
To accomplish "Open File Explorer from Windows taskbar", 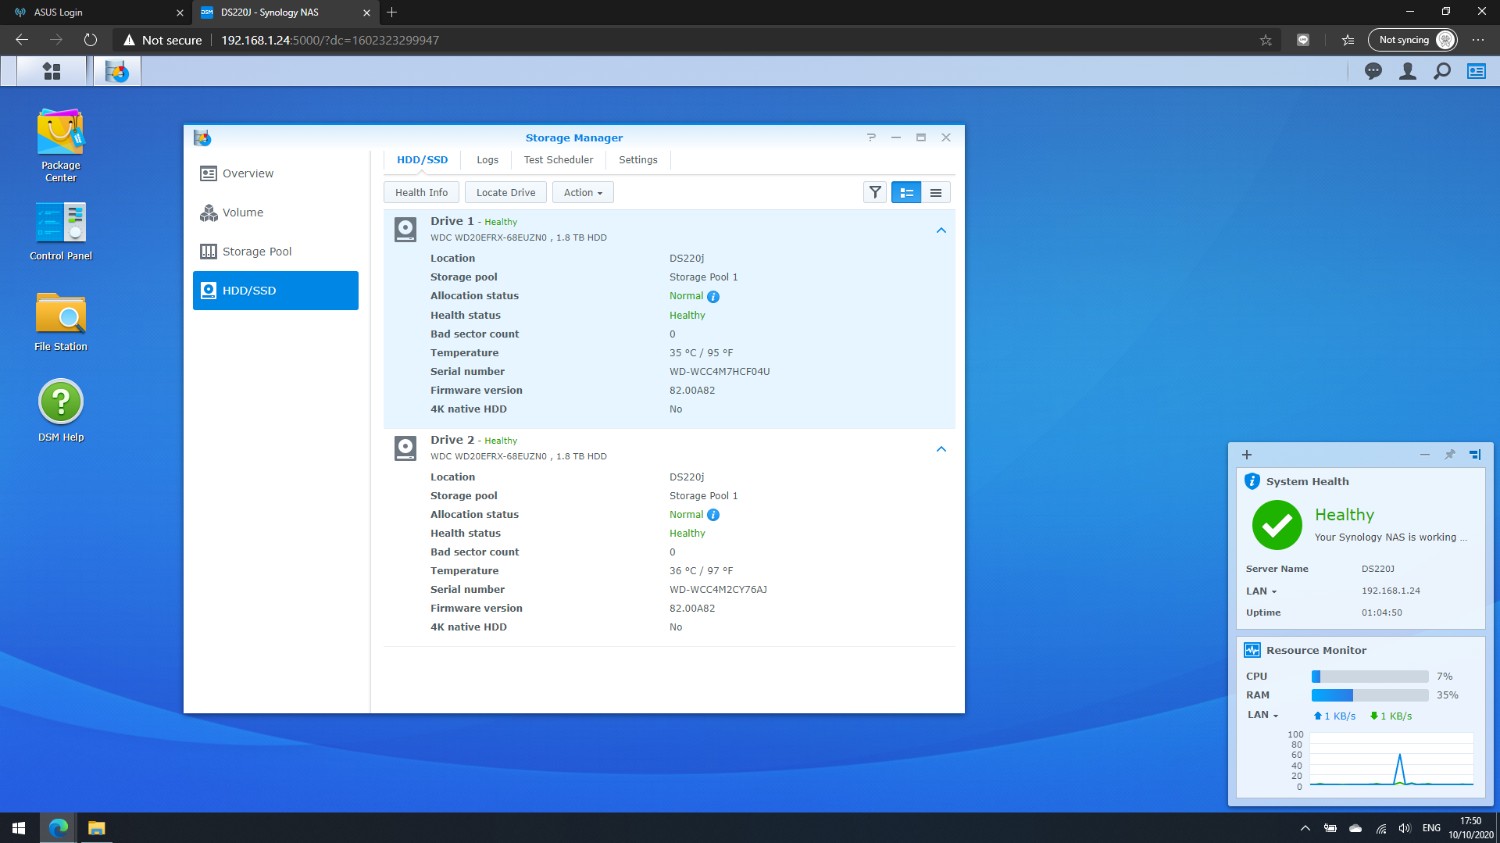I will pyautogui.click(x=96, y=828).
